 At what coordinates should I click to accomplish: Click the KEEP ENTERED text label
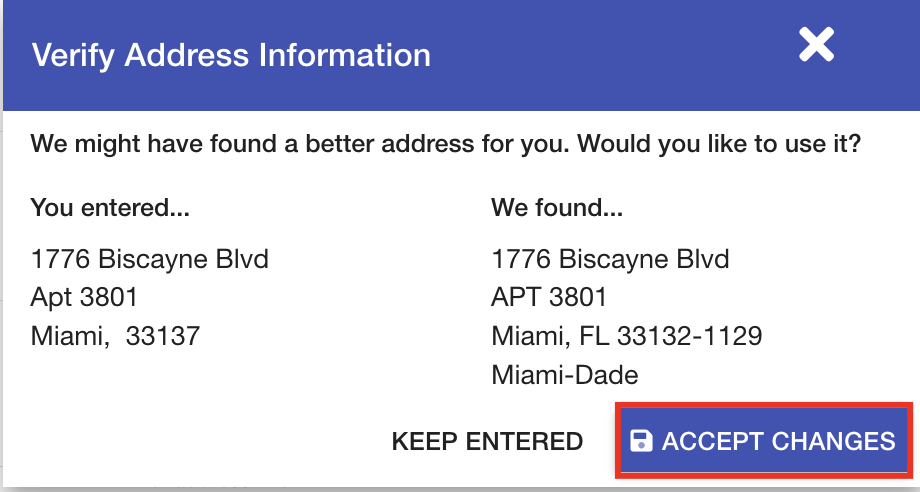[487, 441]
